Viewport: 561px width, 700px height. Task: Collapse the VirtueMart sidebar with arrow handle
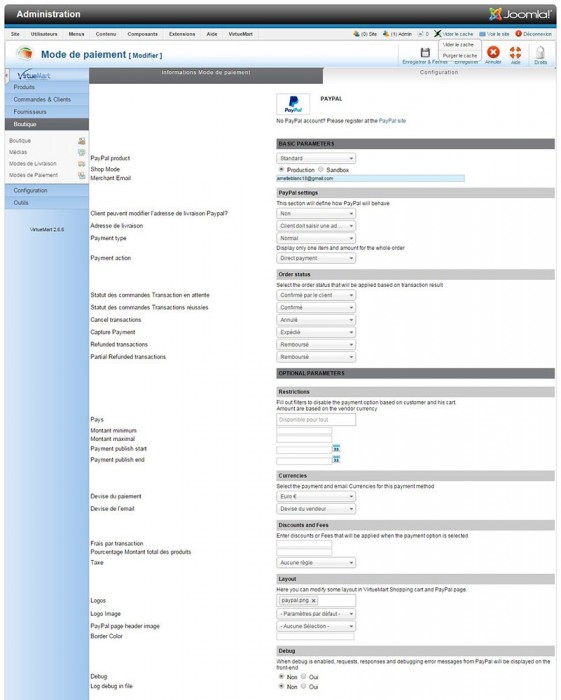point(7,76)
